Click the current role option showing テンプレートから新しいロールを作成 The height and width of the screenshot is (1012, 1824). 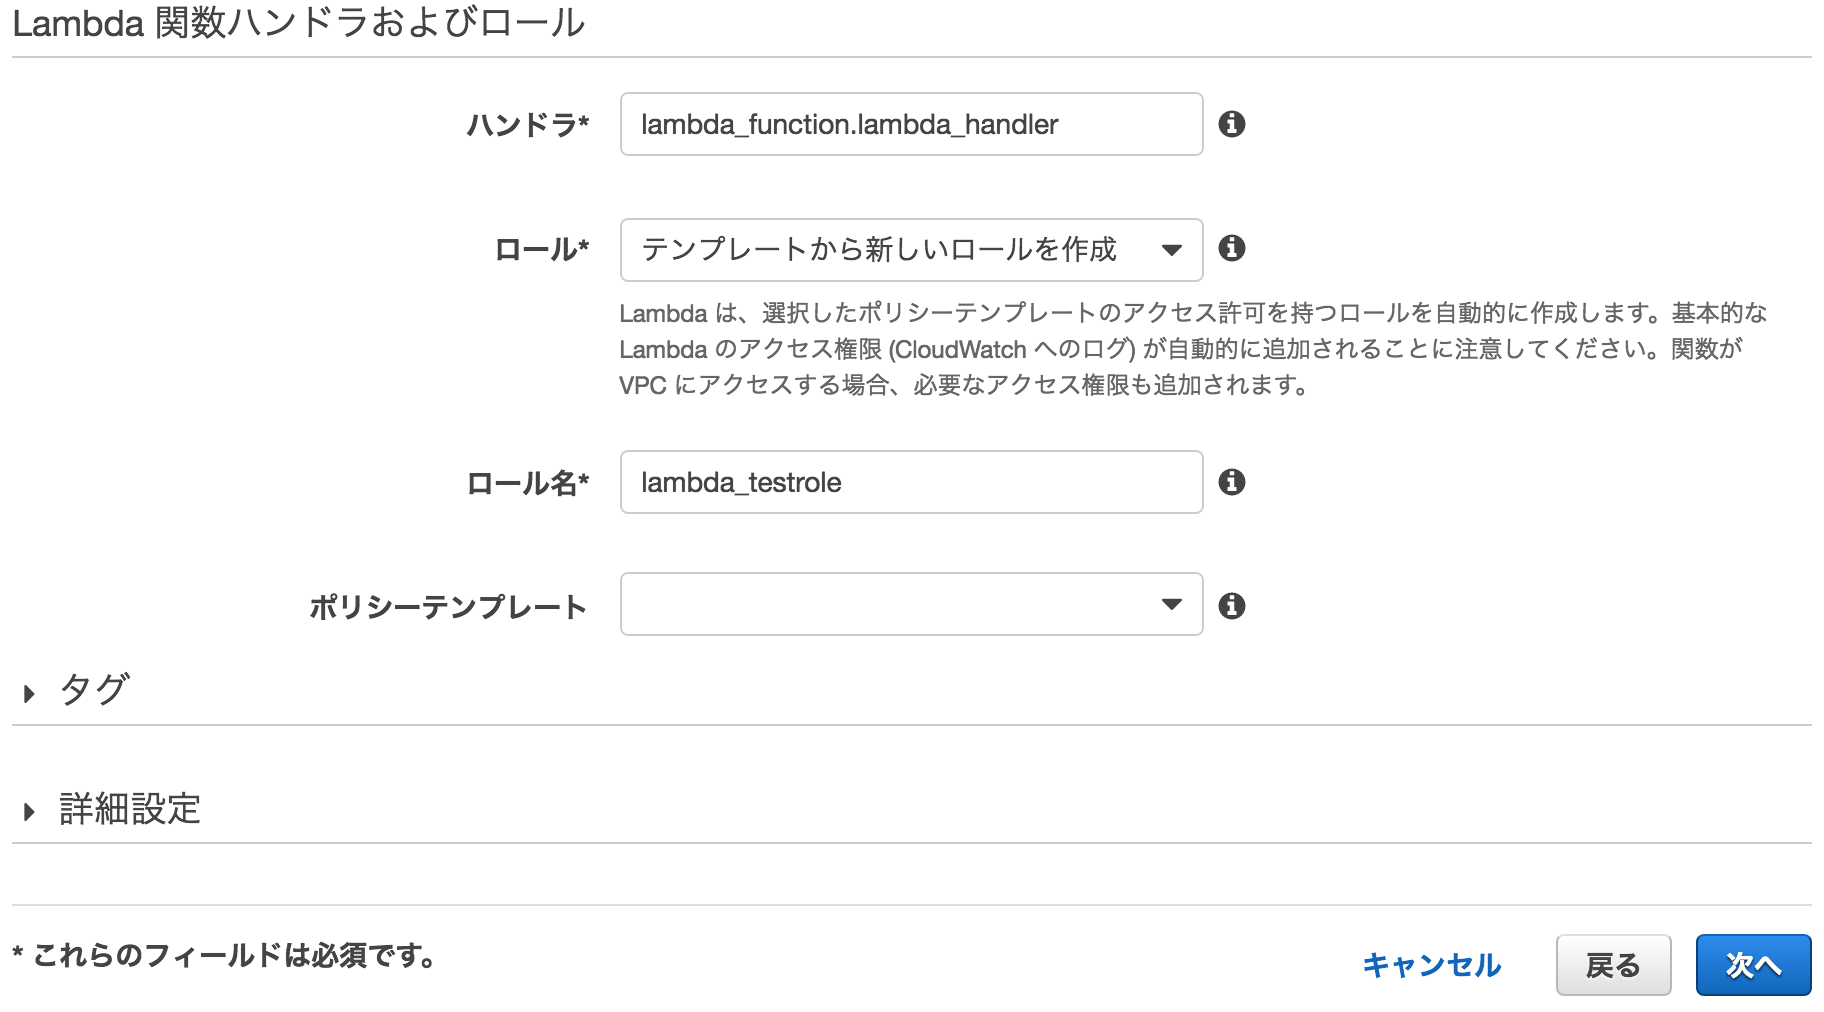click(x=880, y=249)
